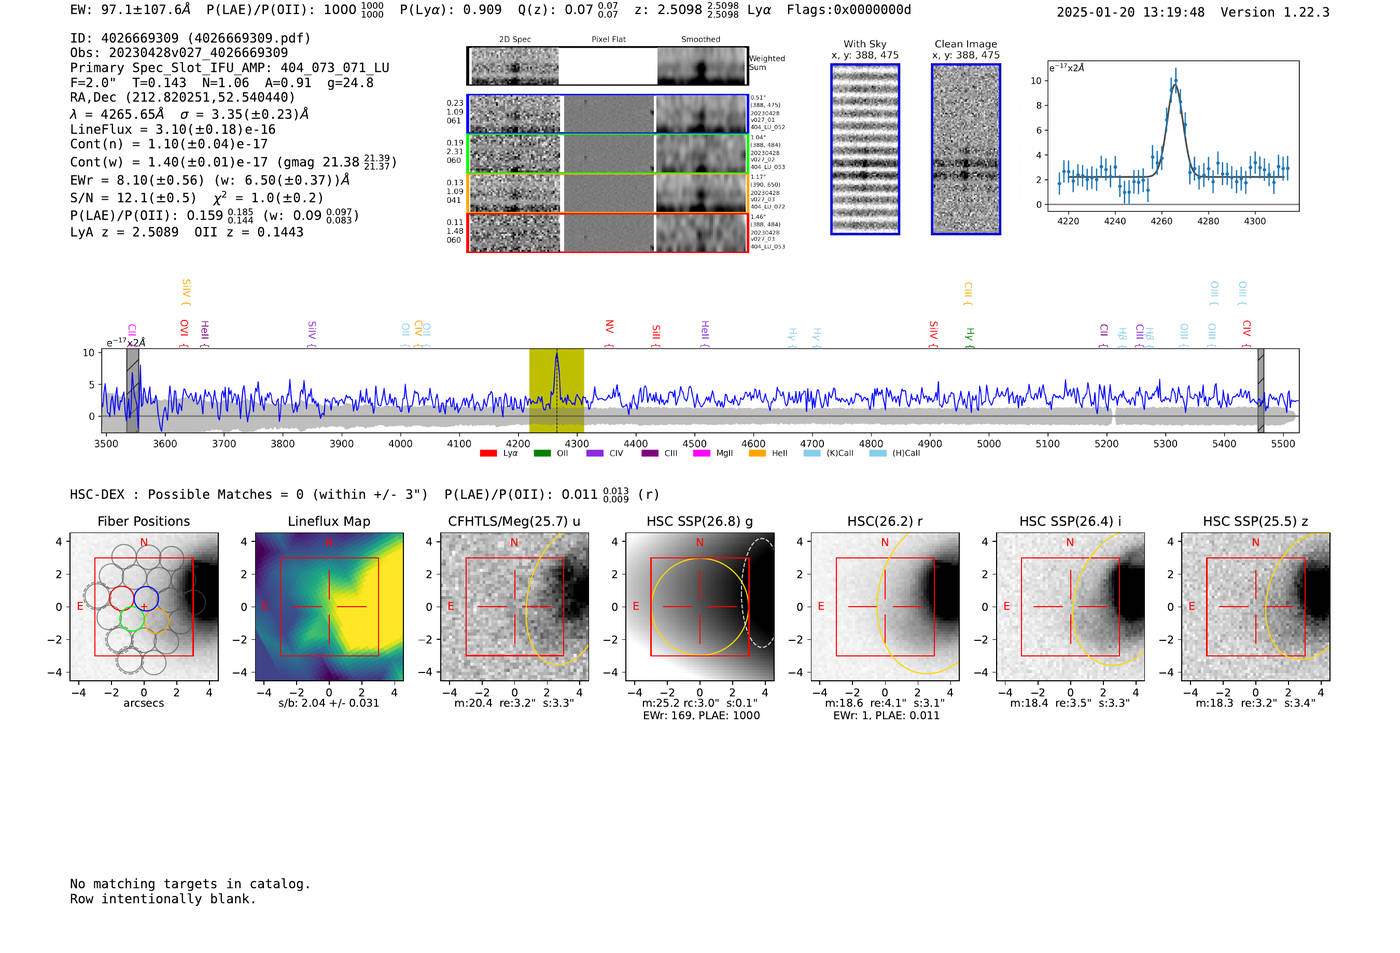Viewport: 1400px width, 953px height.
Task: Open the CFHTLS/Meg(25.7) u cutout
Action: [x=515, y=607]
